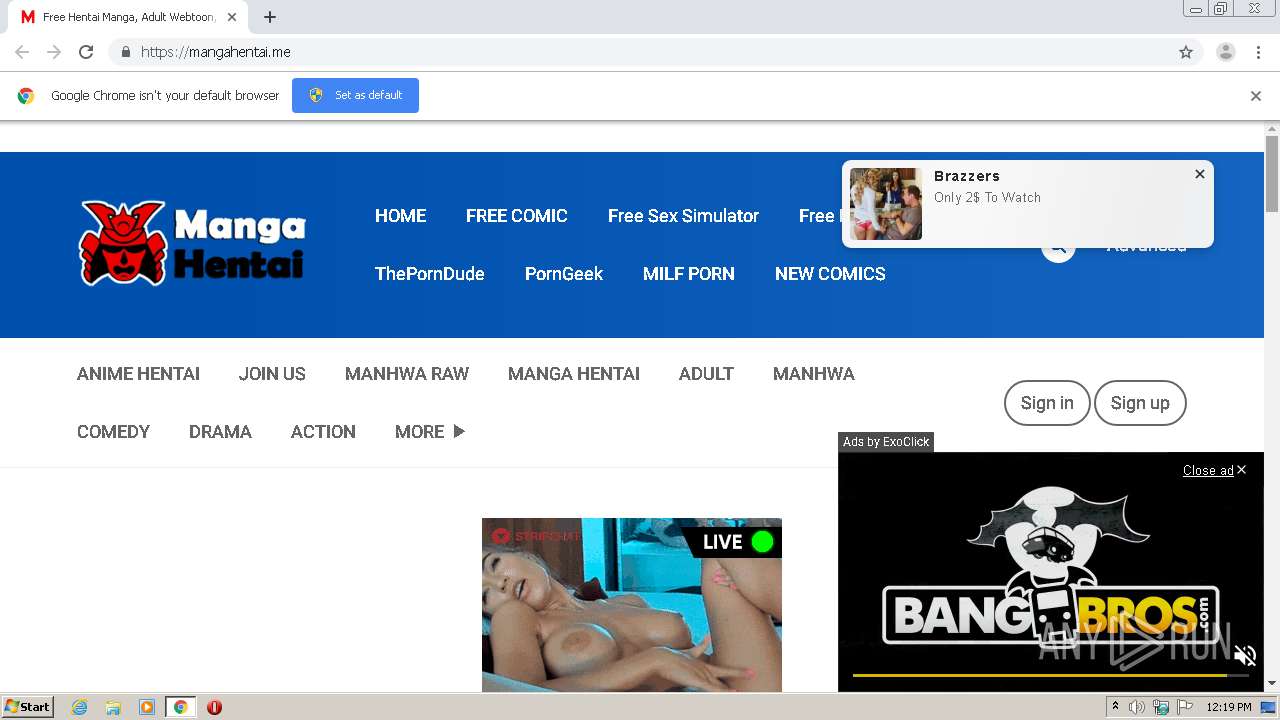Close the current browser tab
Image resolution: width=1280 pixels, height=720 pixels.
pyautogui.click(x=232, y=17)
